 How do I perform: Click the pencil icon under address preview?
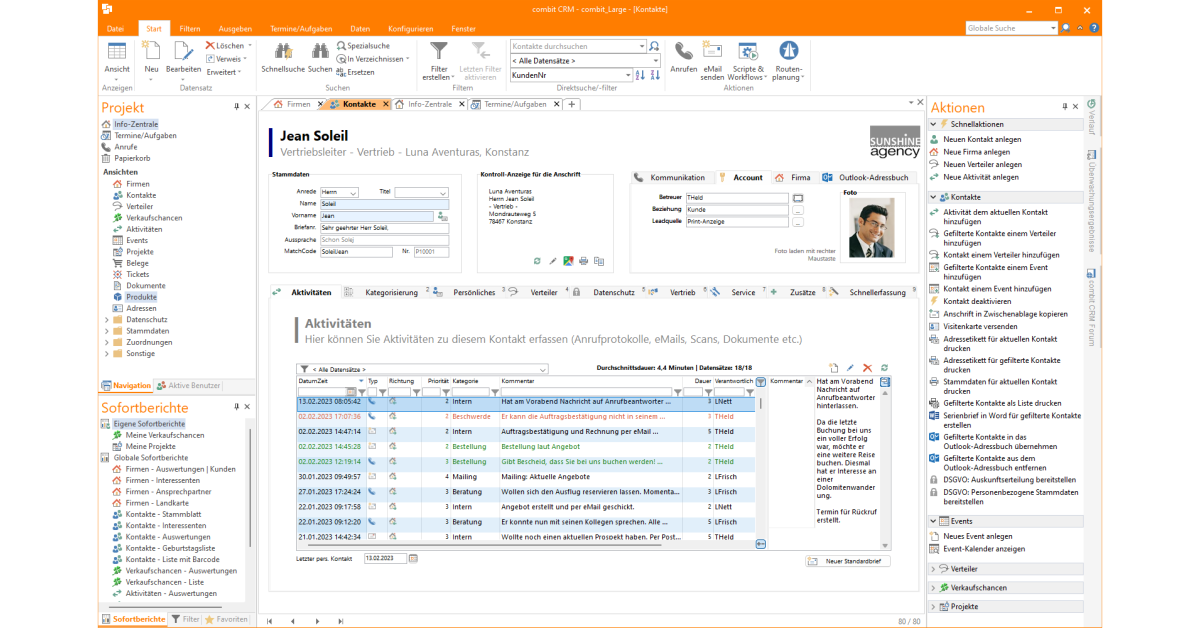coord(553,261)
